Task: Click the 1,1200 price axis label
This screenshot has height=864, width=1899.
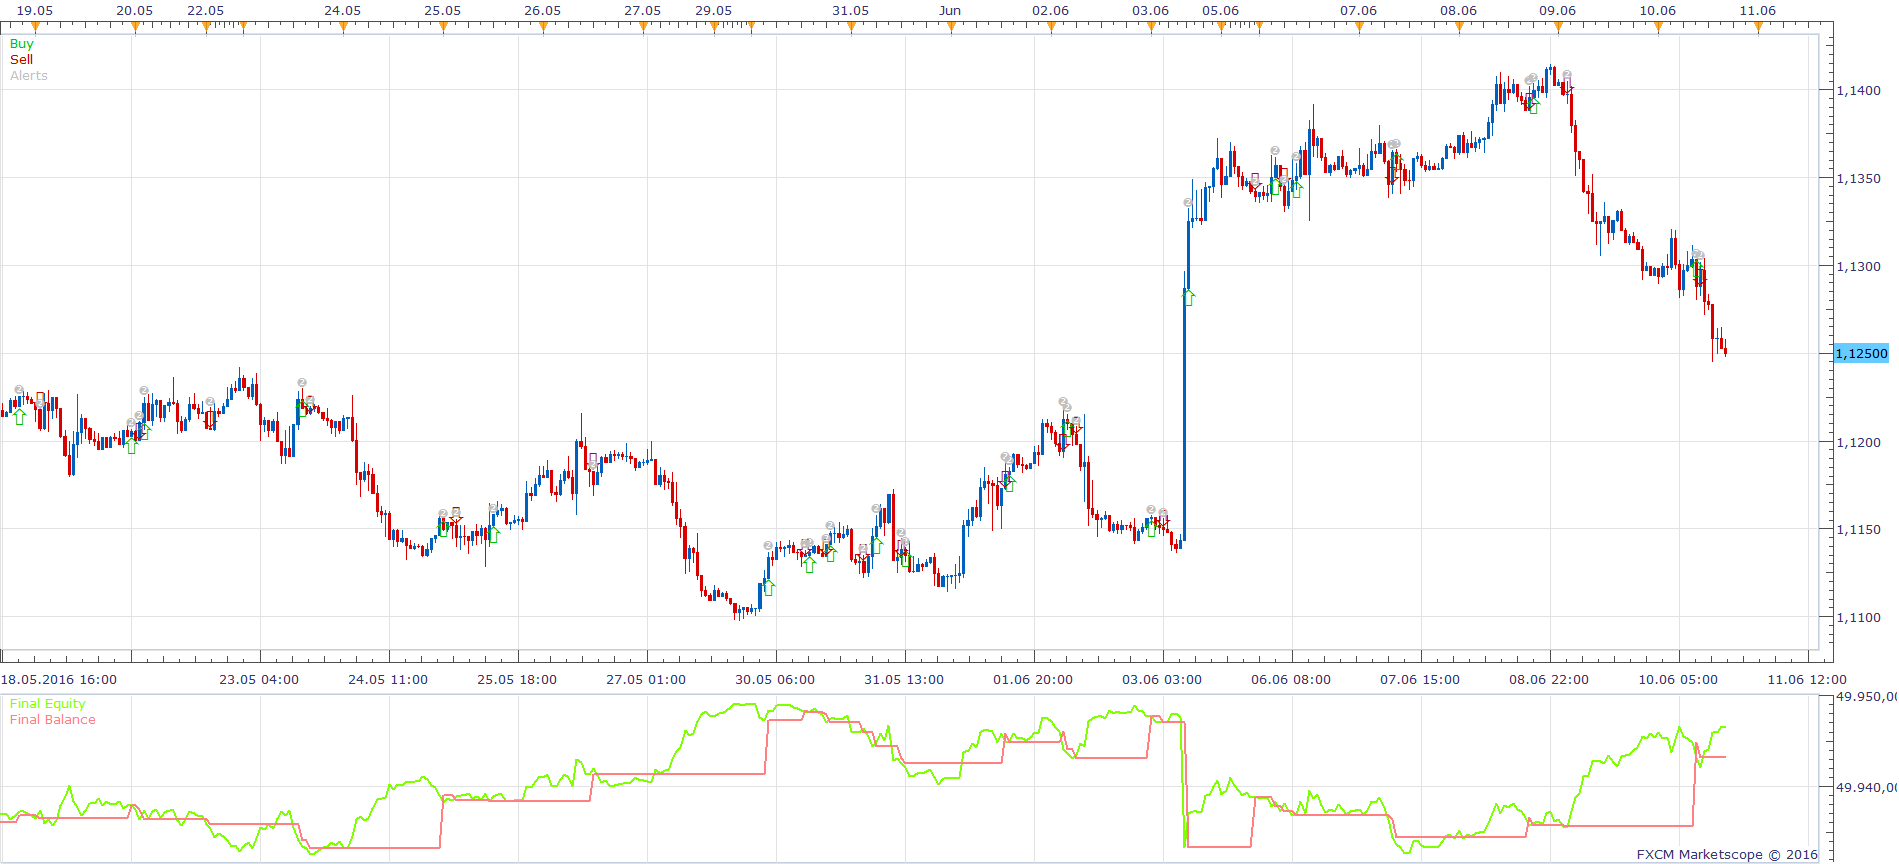Action: click(1858, 442)
